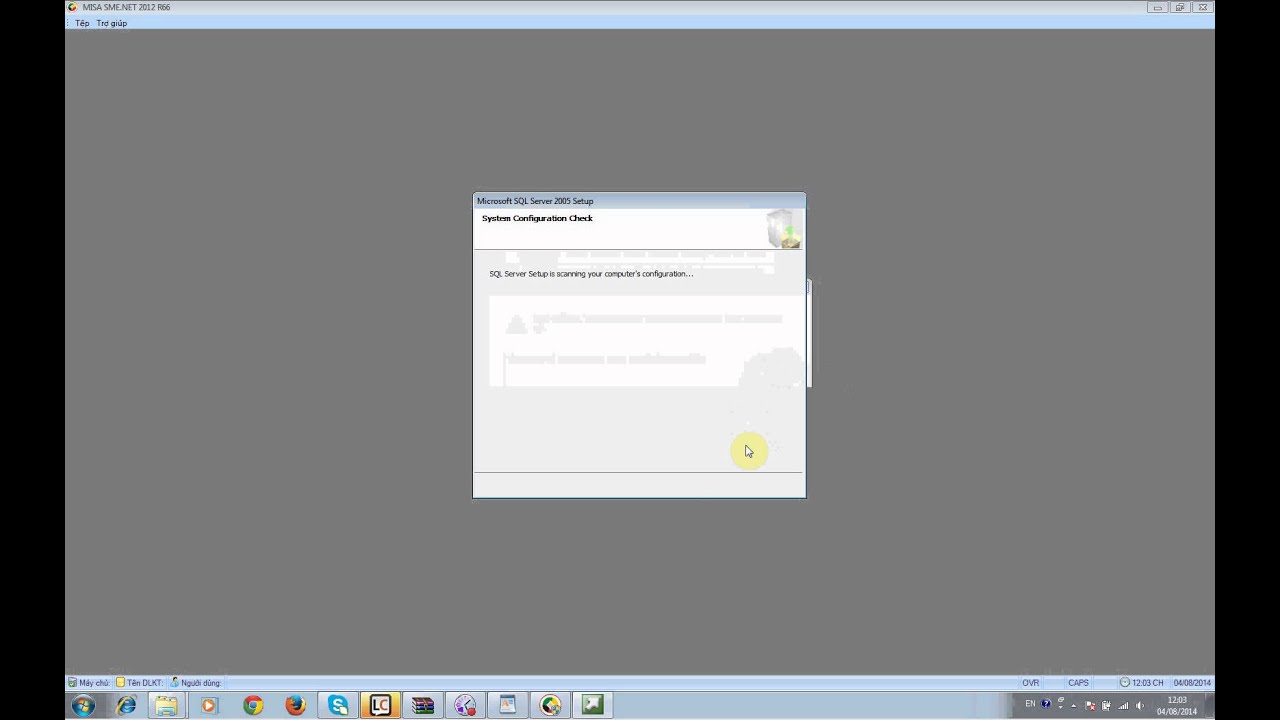Click the Tên DLKT database icon in status bar
1280x720 pixels.
120,683
